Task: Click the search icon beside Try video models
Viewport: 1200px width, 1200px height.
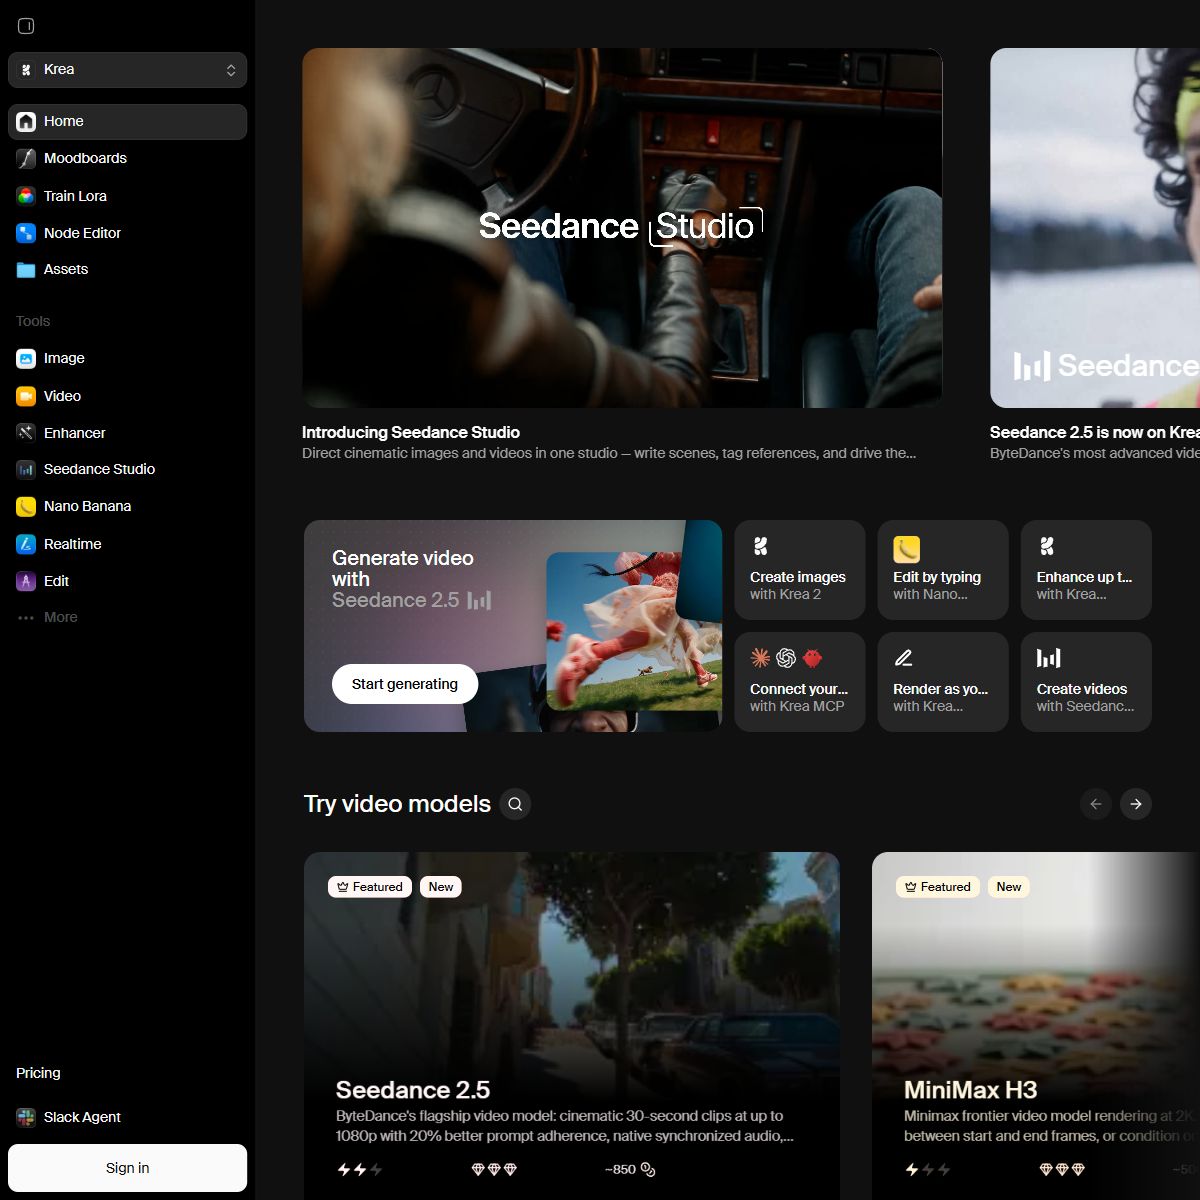Action: [515, 804]
